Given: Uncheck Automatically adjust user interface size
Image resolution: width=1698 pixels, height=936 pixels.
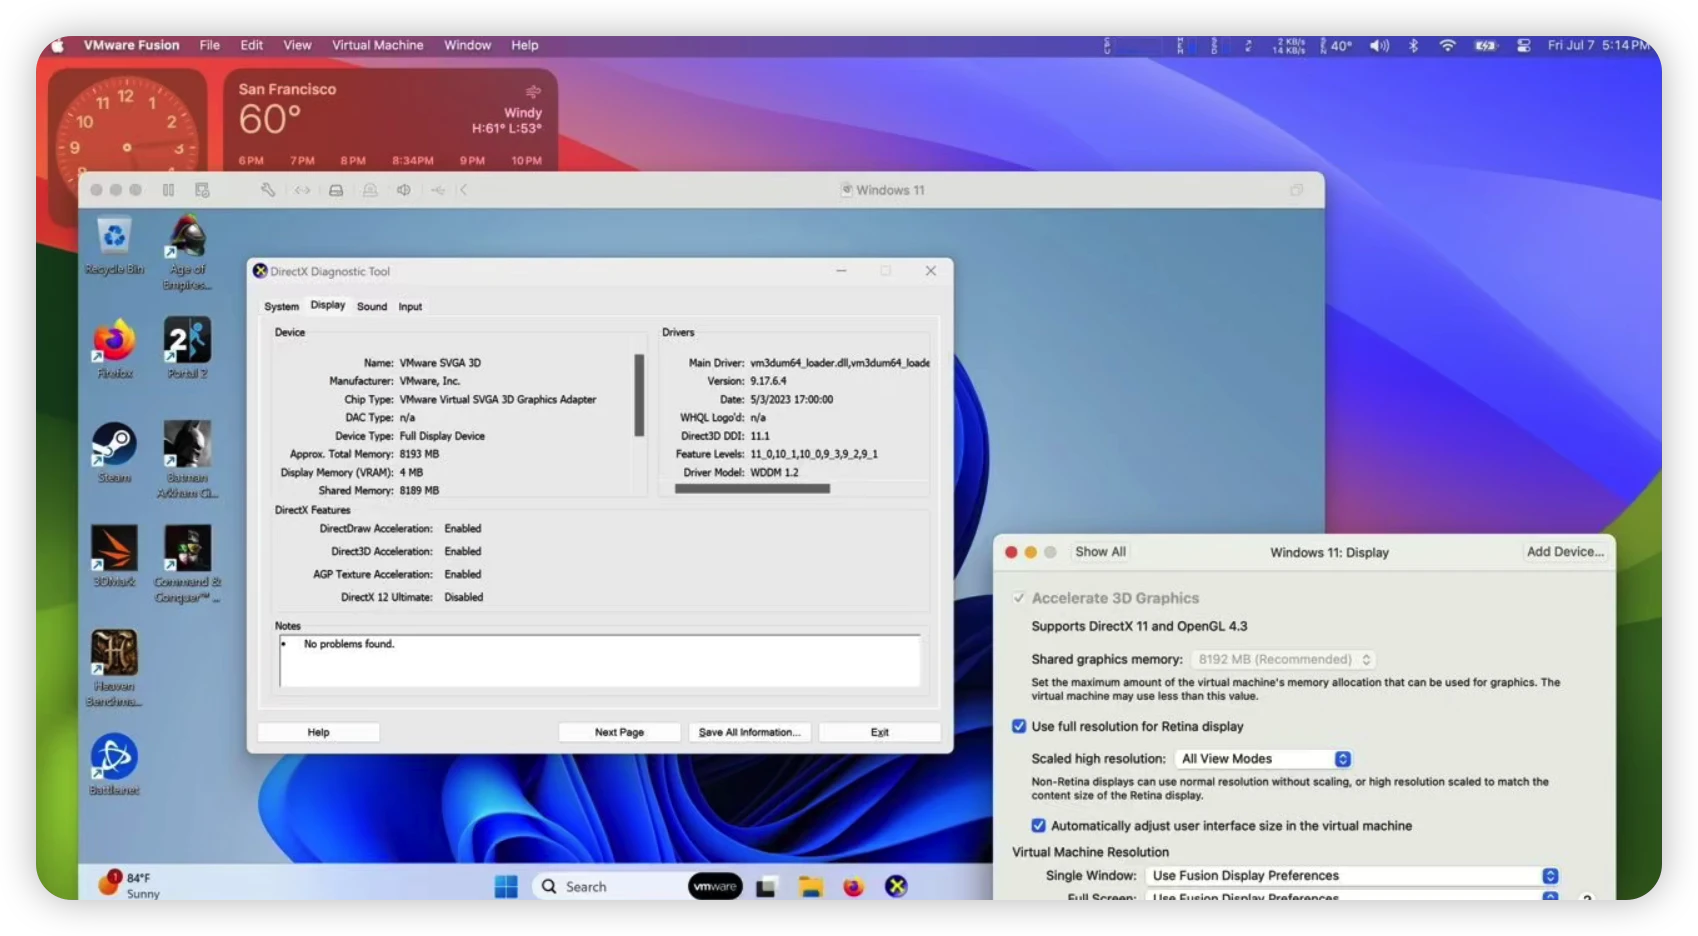Looking at the screenshot, I should click(1039, 825).
